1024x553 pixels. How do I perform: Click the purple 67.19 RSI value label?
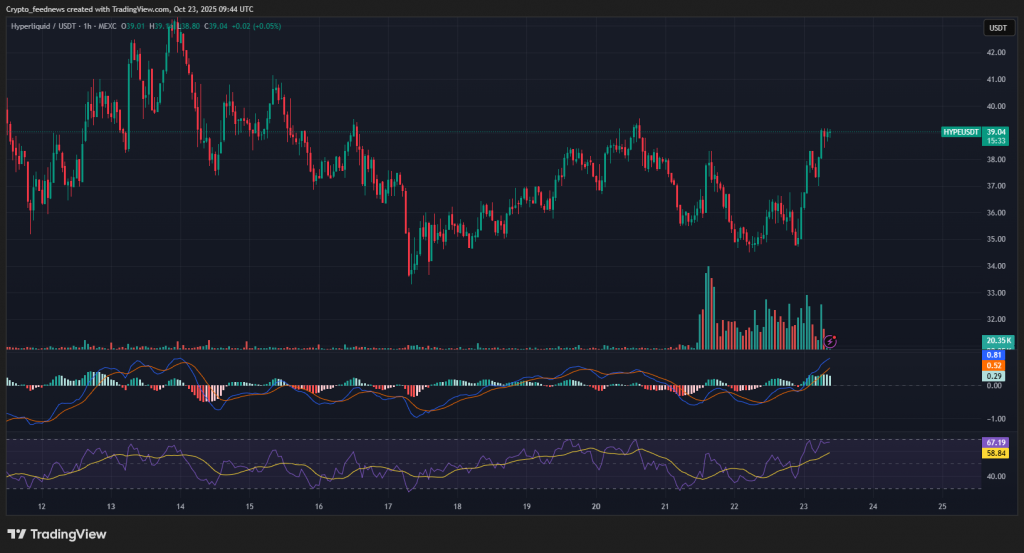tap(995, 442)
